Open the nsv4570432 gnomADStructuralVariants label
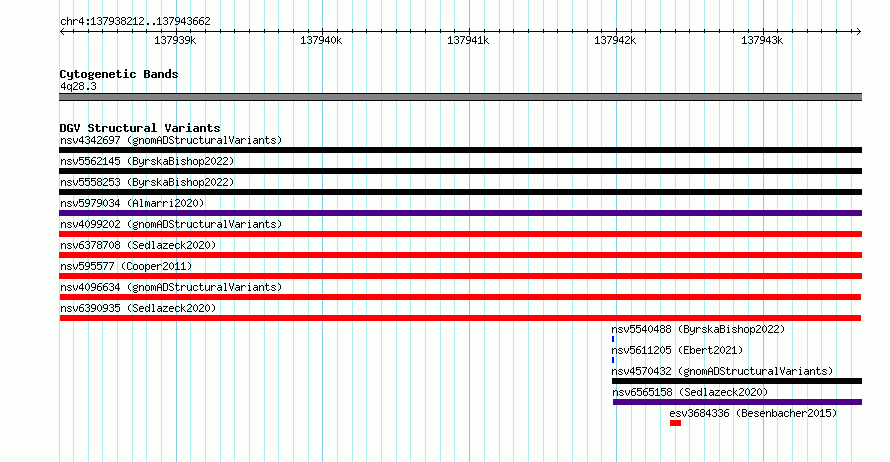 click(722, 371)
